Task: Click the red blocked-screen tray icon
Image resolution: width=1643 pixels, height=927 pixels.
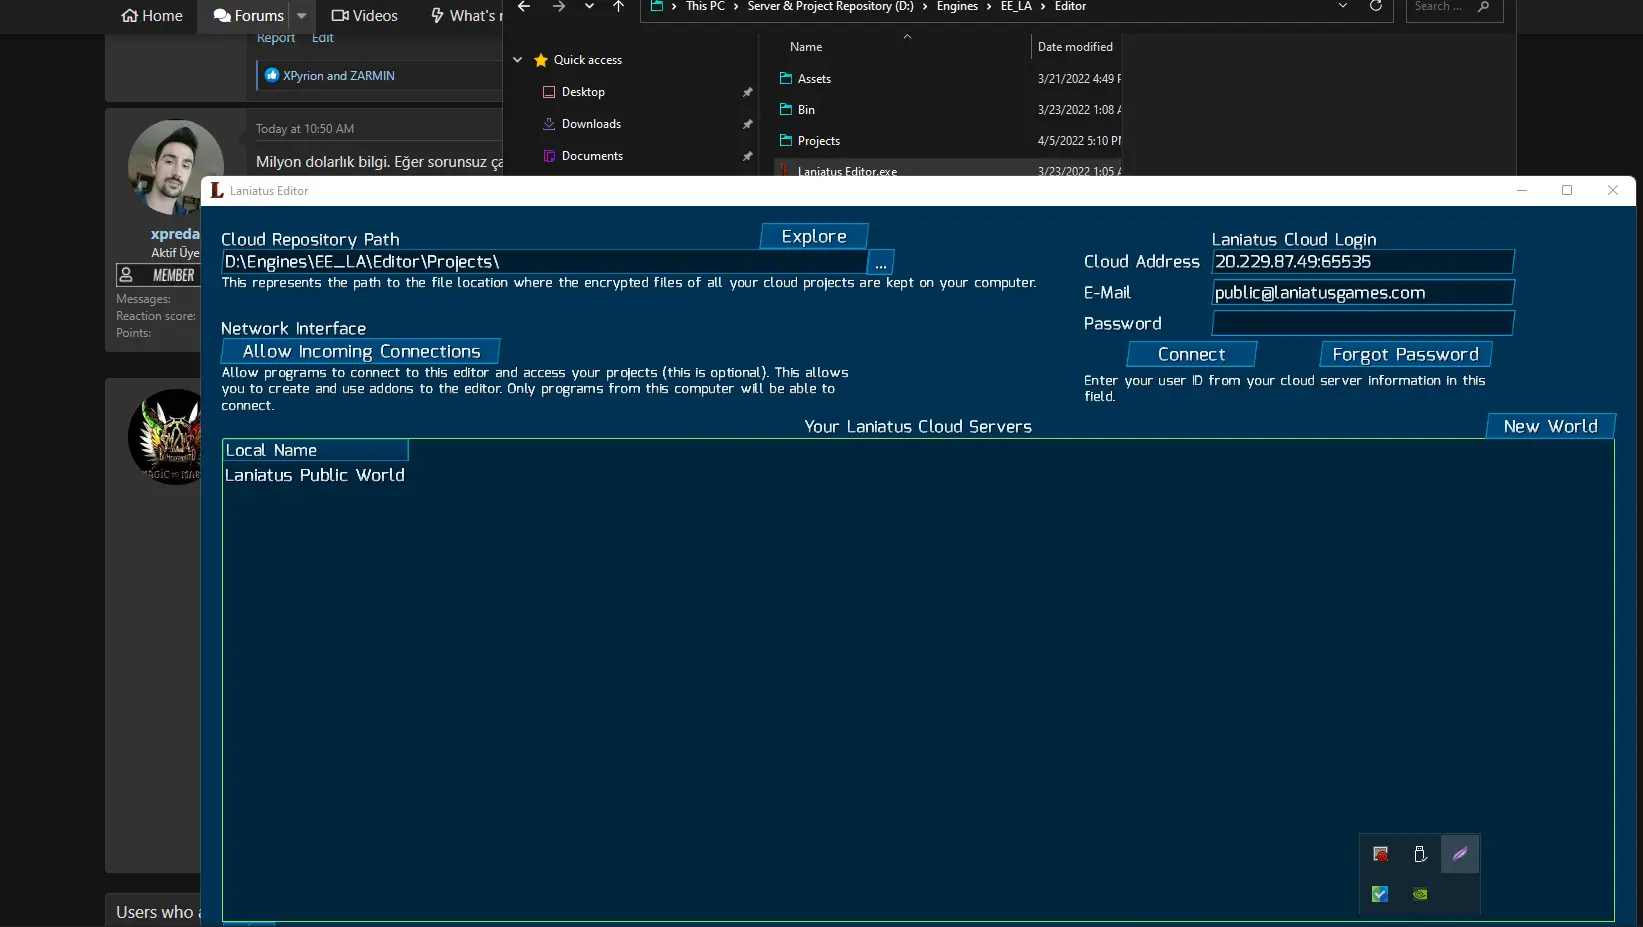Action: pos(1380,854)
